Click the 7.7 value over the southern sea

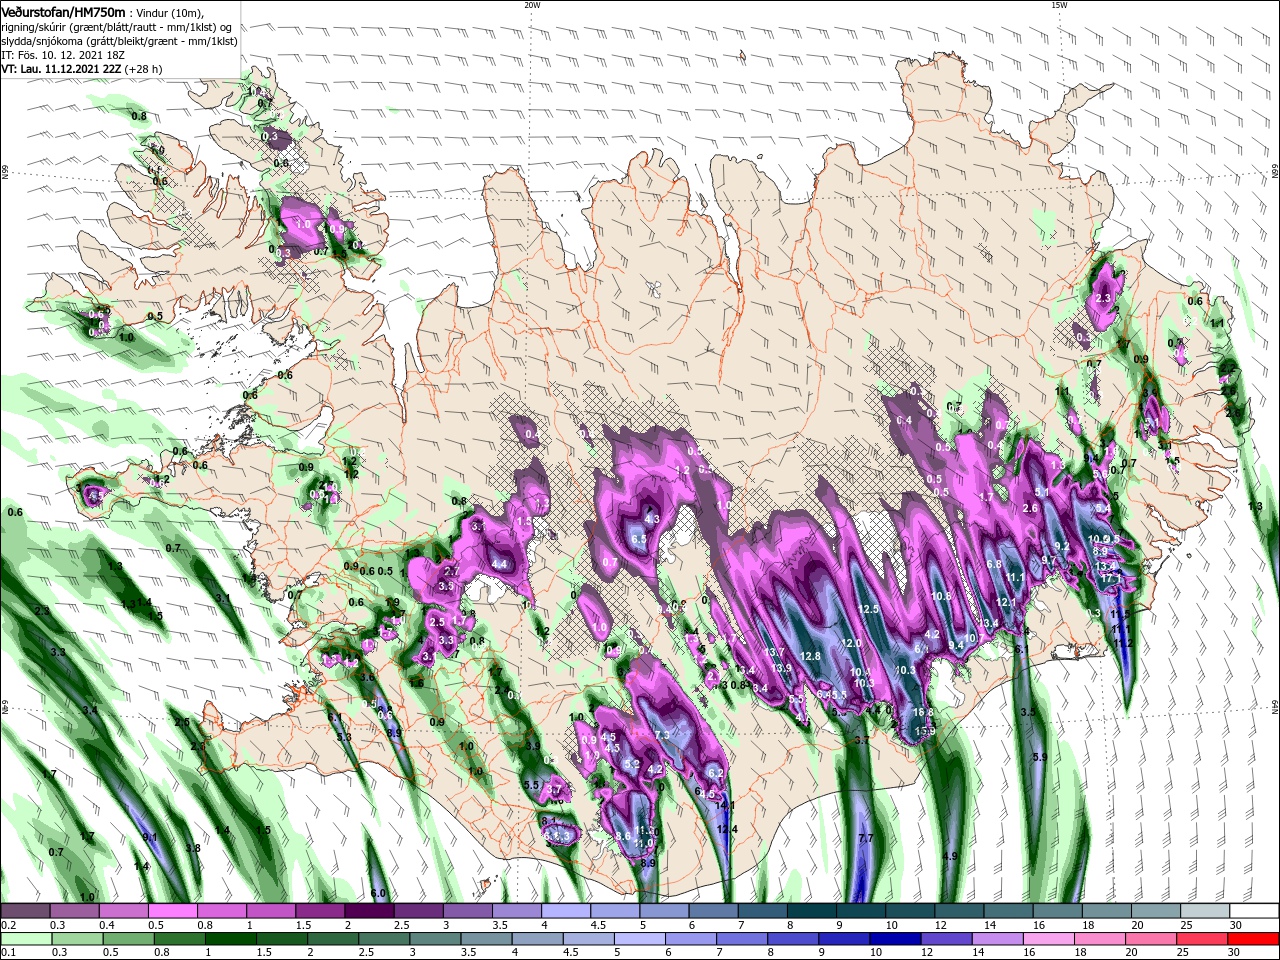click(x=866, y=838)
